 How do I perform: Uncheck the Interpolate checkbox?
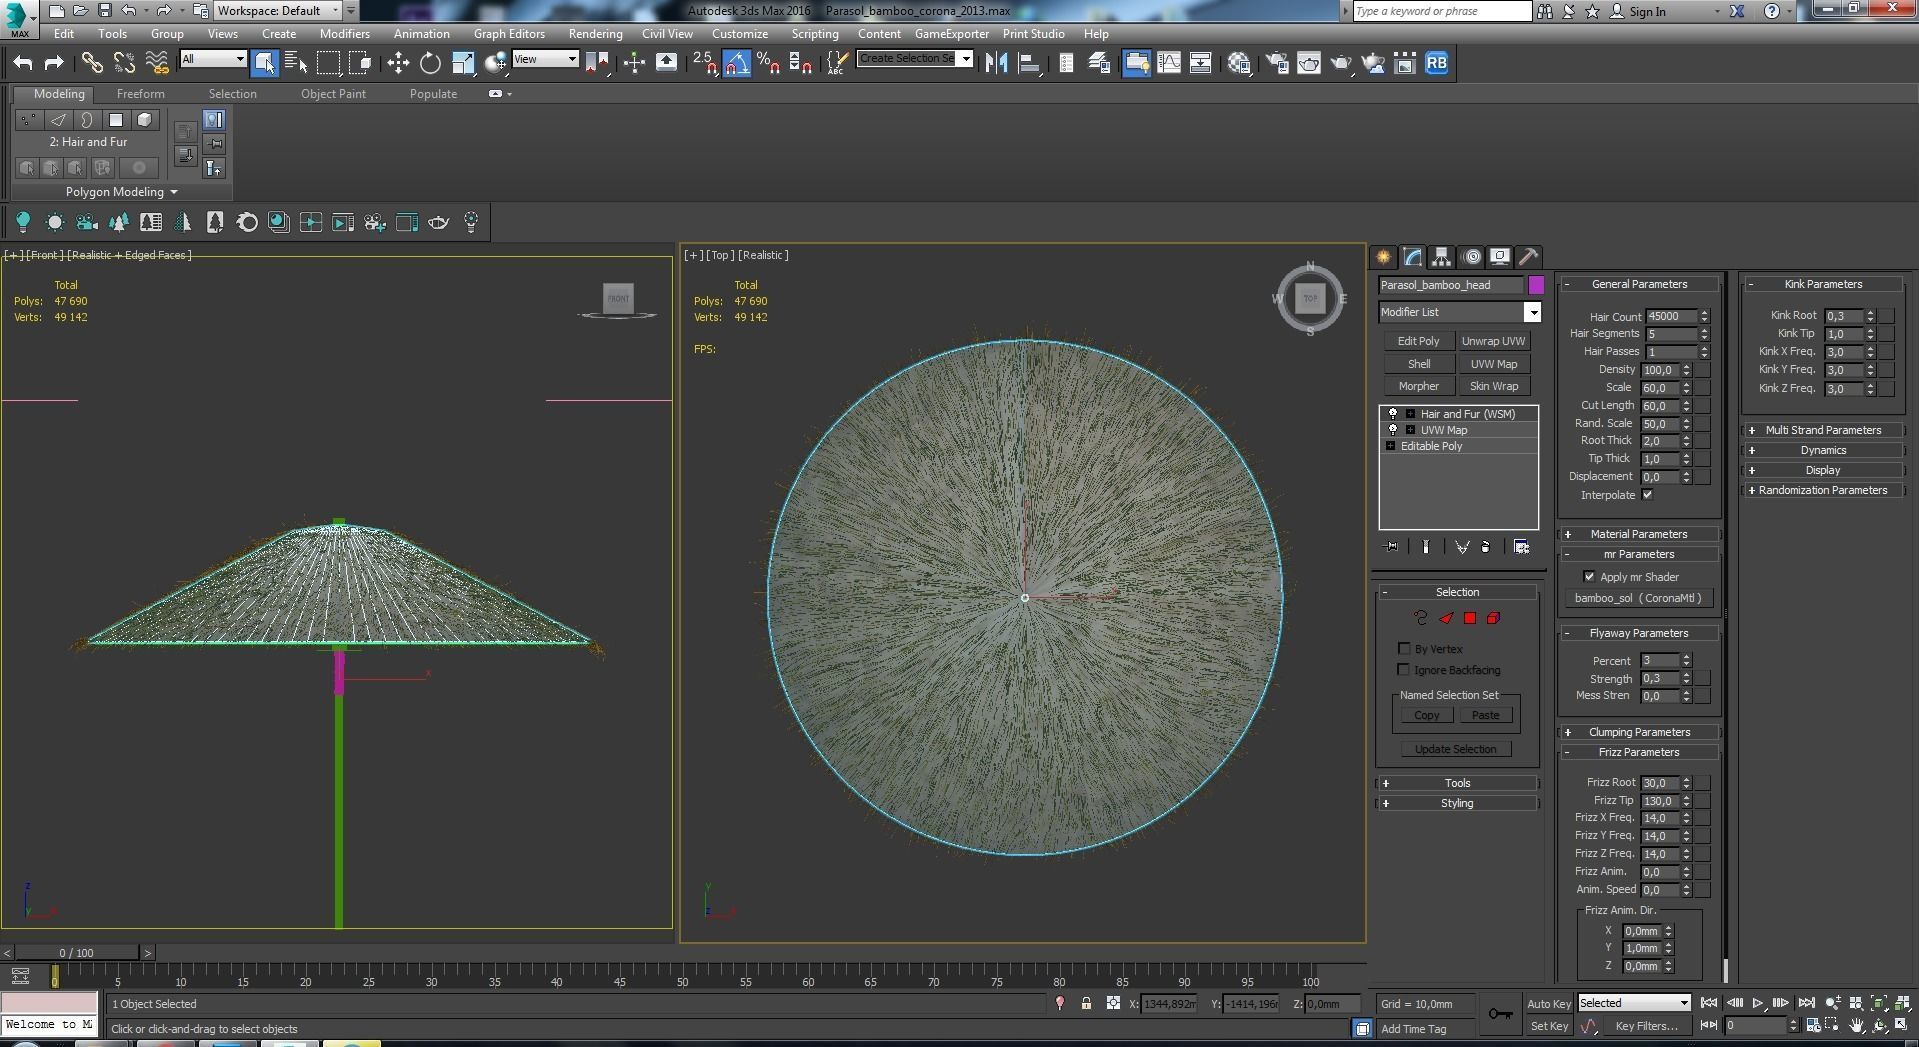pyautogui.click(x=1647, y=495)
